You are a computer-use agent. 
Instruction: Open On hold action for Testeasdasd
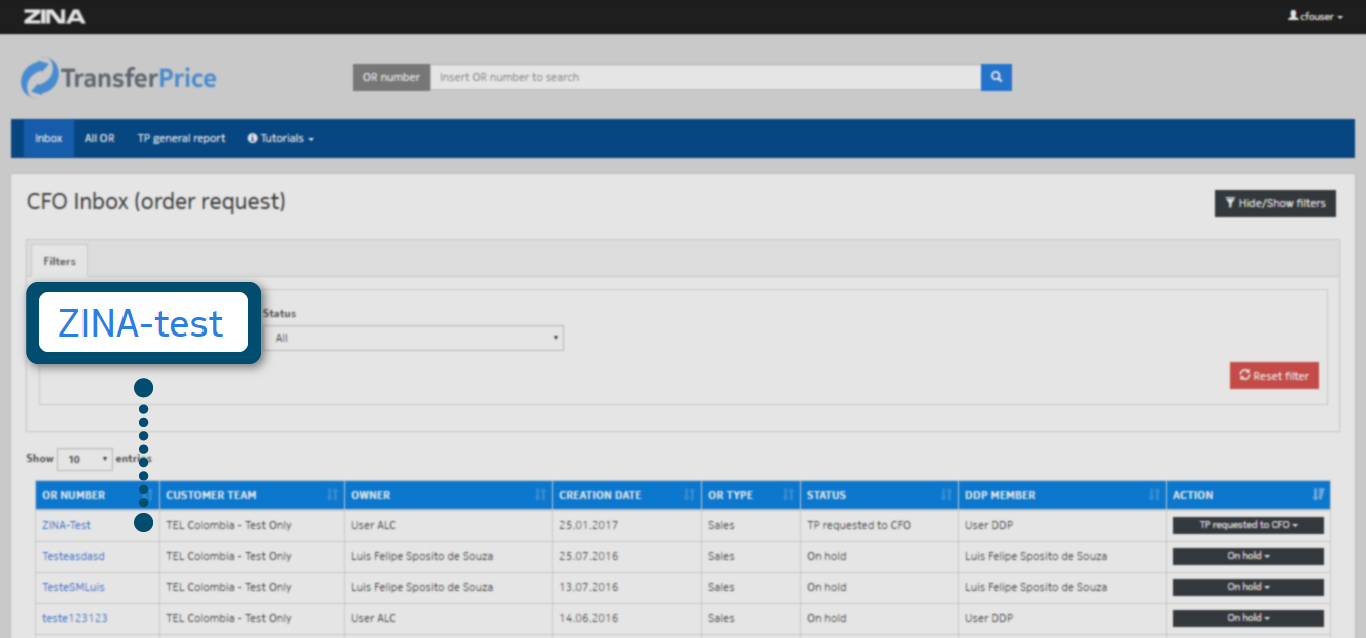pyautogui.click(x=1248, y=556)
